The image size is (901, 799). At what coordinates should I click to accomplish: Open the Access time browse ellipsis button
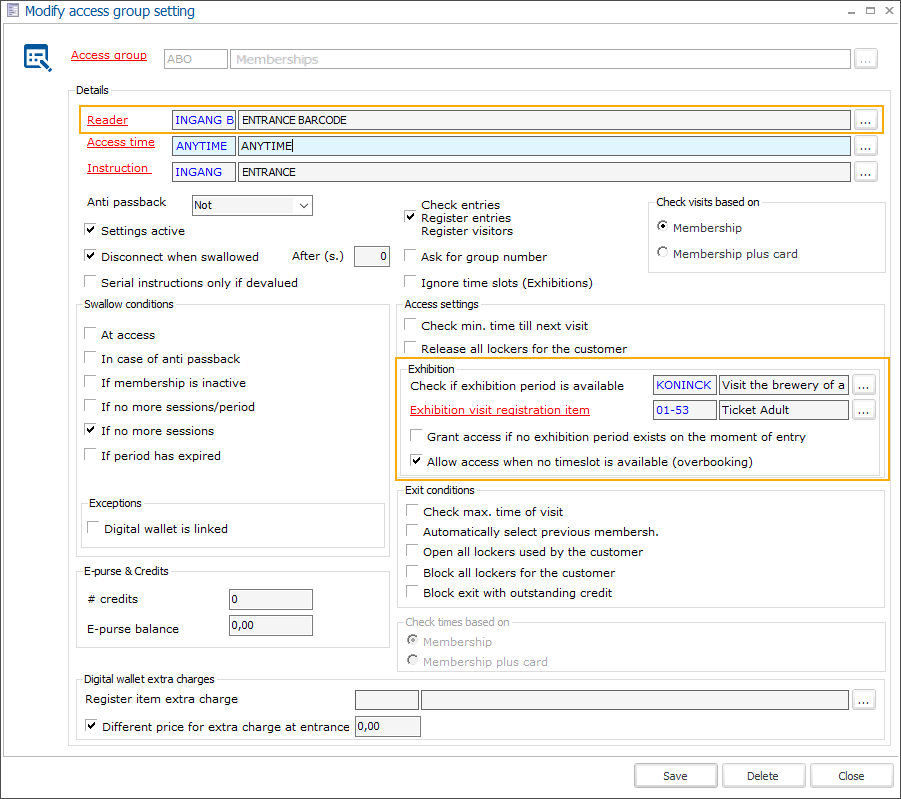865,146
